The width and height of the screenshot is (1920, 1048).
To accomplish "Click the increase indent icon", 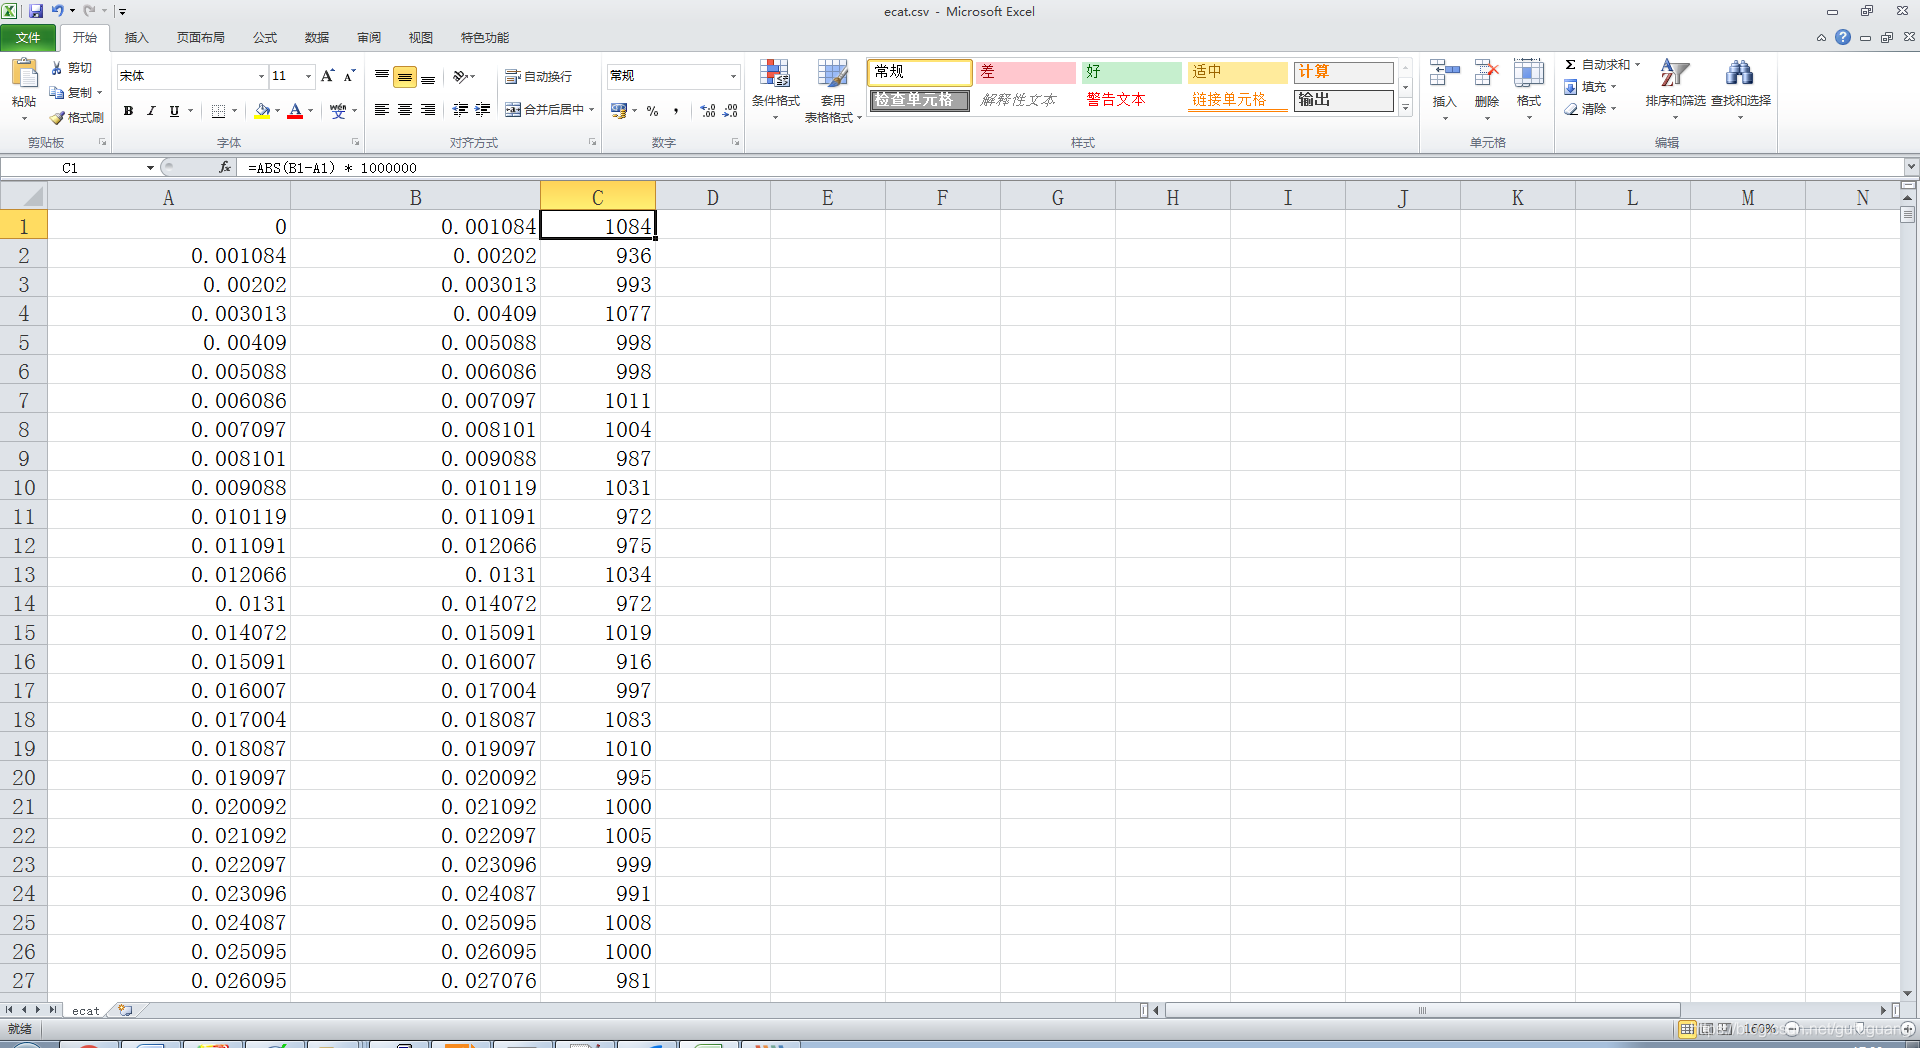I will point(483,110).
